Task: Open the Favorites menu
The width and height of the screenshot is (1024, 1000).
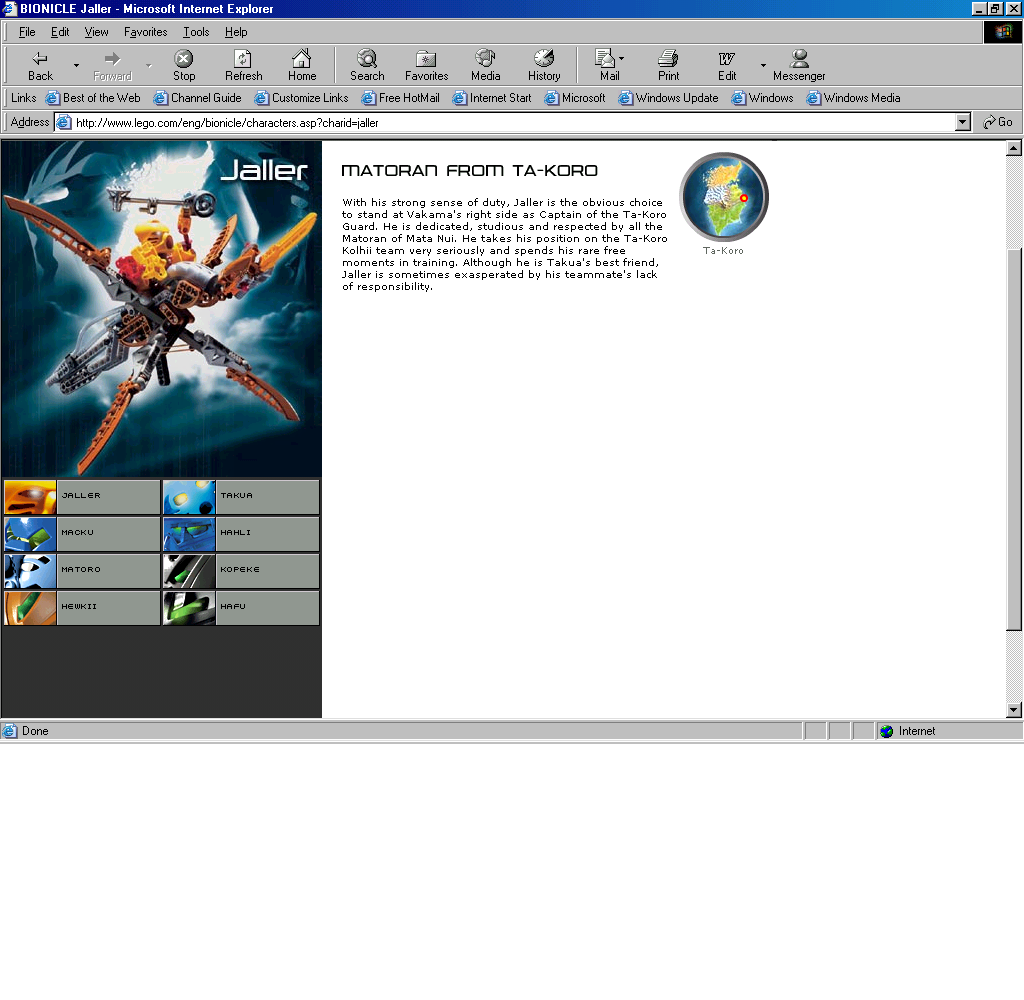Action: [146, 32]
